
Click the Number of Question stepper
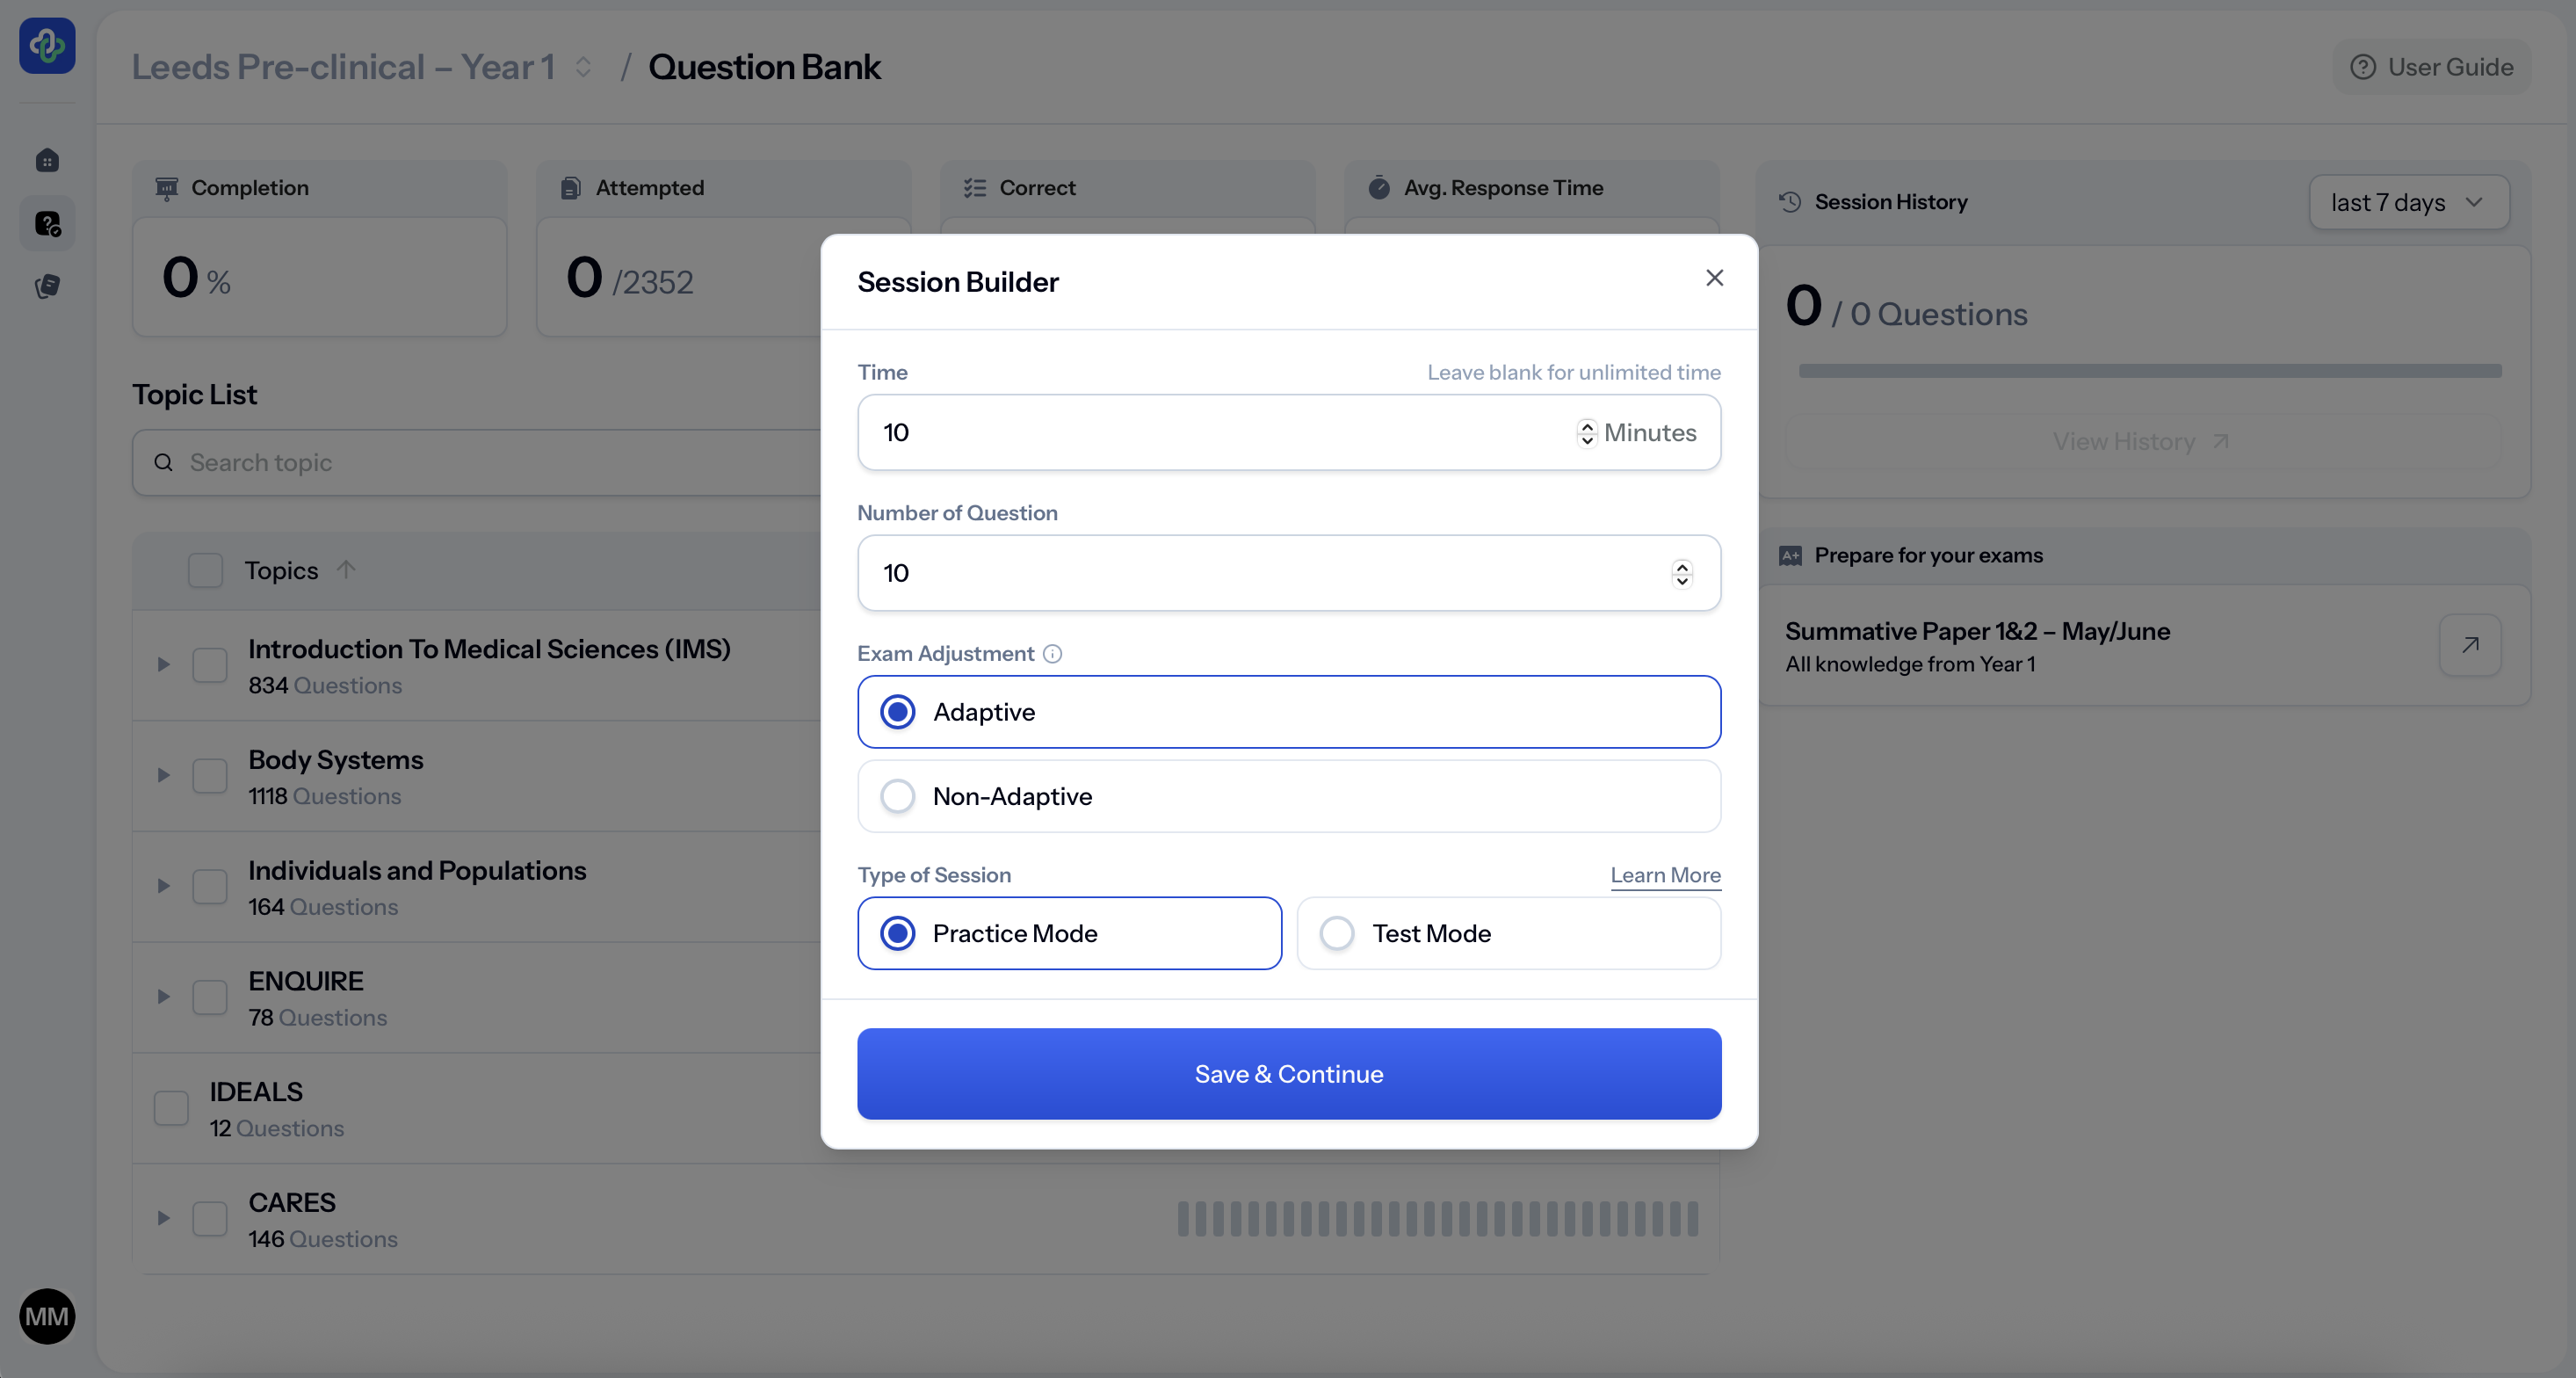pos(1681,574)
